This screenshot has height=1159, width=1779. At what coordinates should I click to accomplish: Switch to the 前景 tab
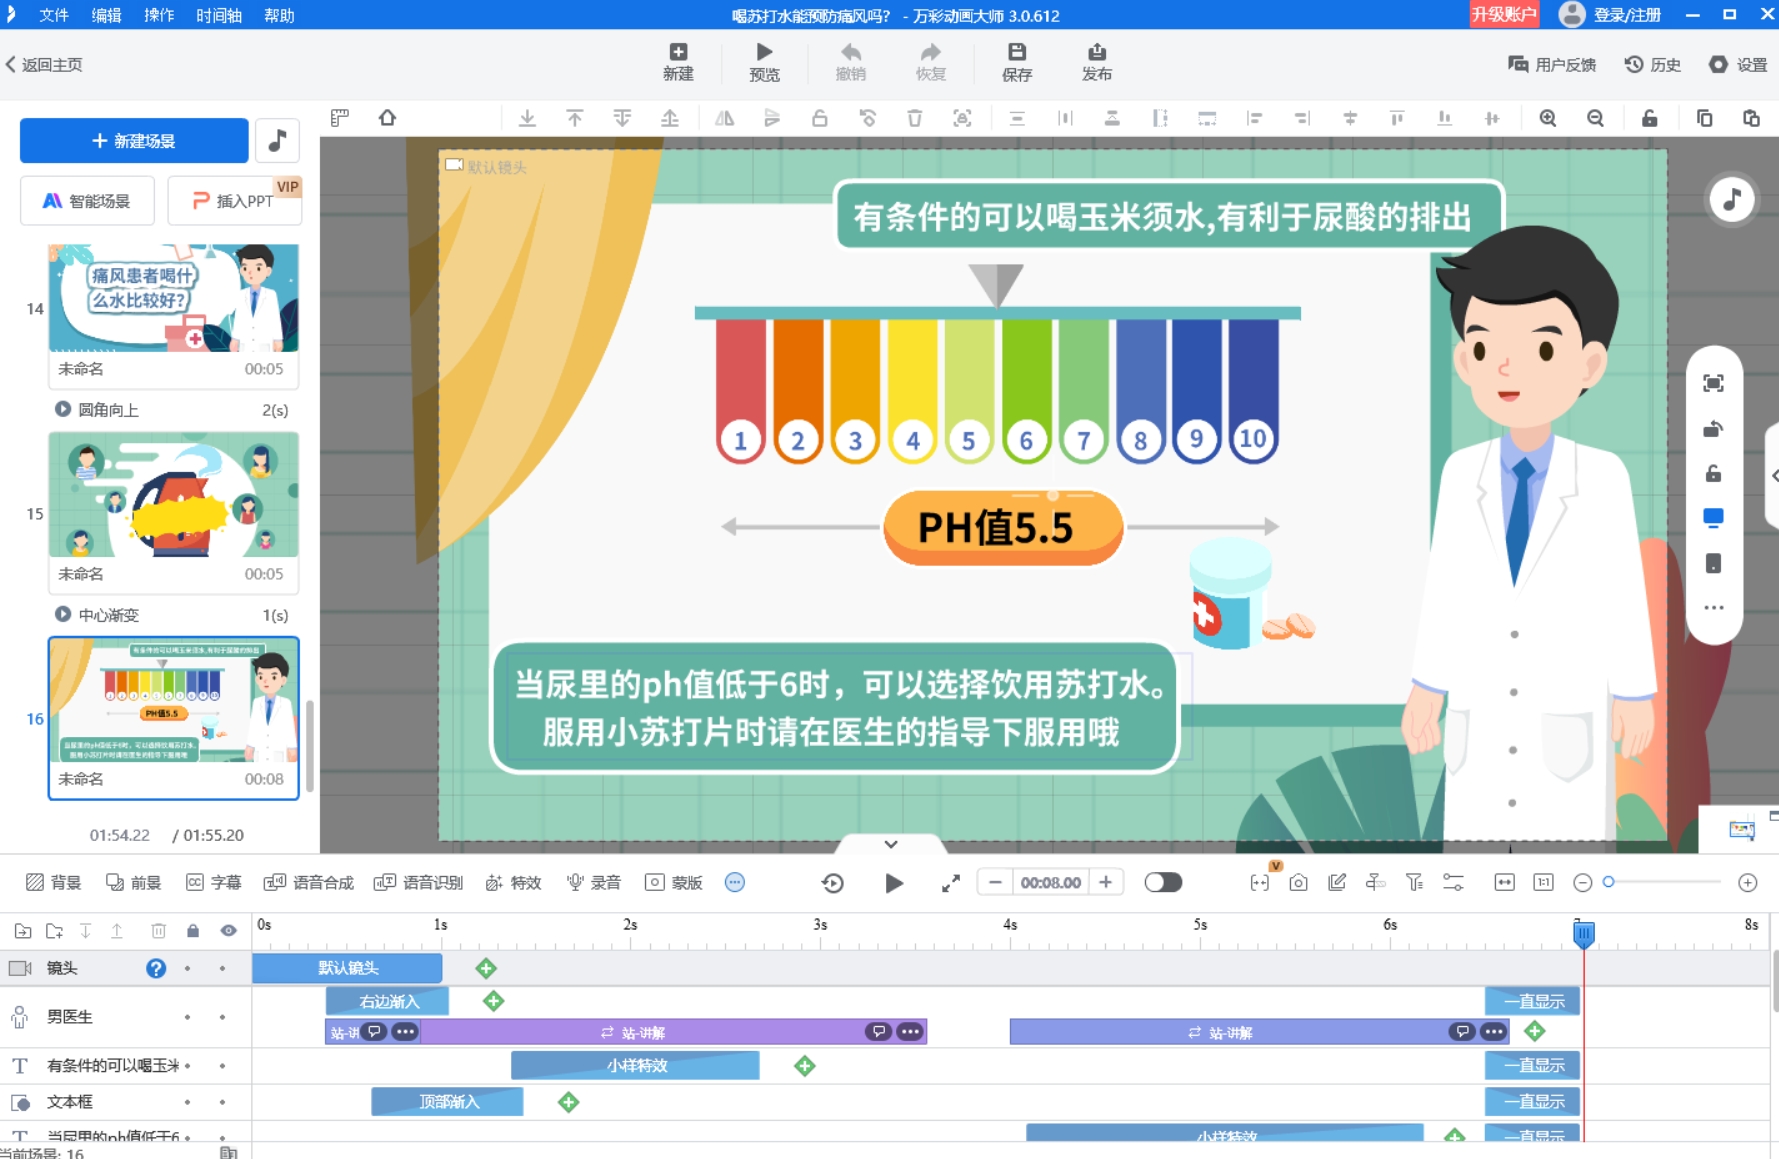[x=134, y=882]
